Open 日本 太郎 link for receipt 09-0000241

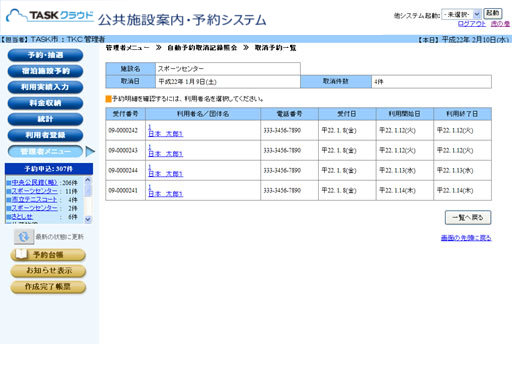point(166,194)
